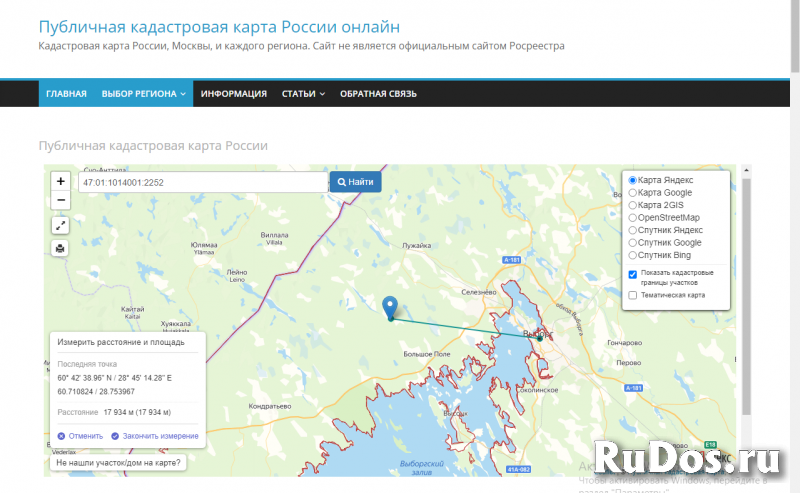The image size is (800, 493).
Task: Click the E18 road shield
Action: tap(710, 445)
